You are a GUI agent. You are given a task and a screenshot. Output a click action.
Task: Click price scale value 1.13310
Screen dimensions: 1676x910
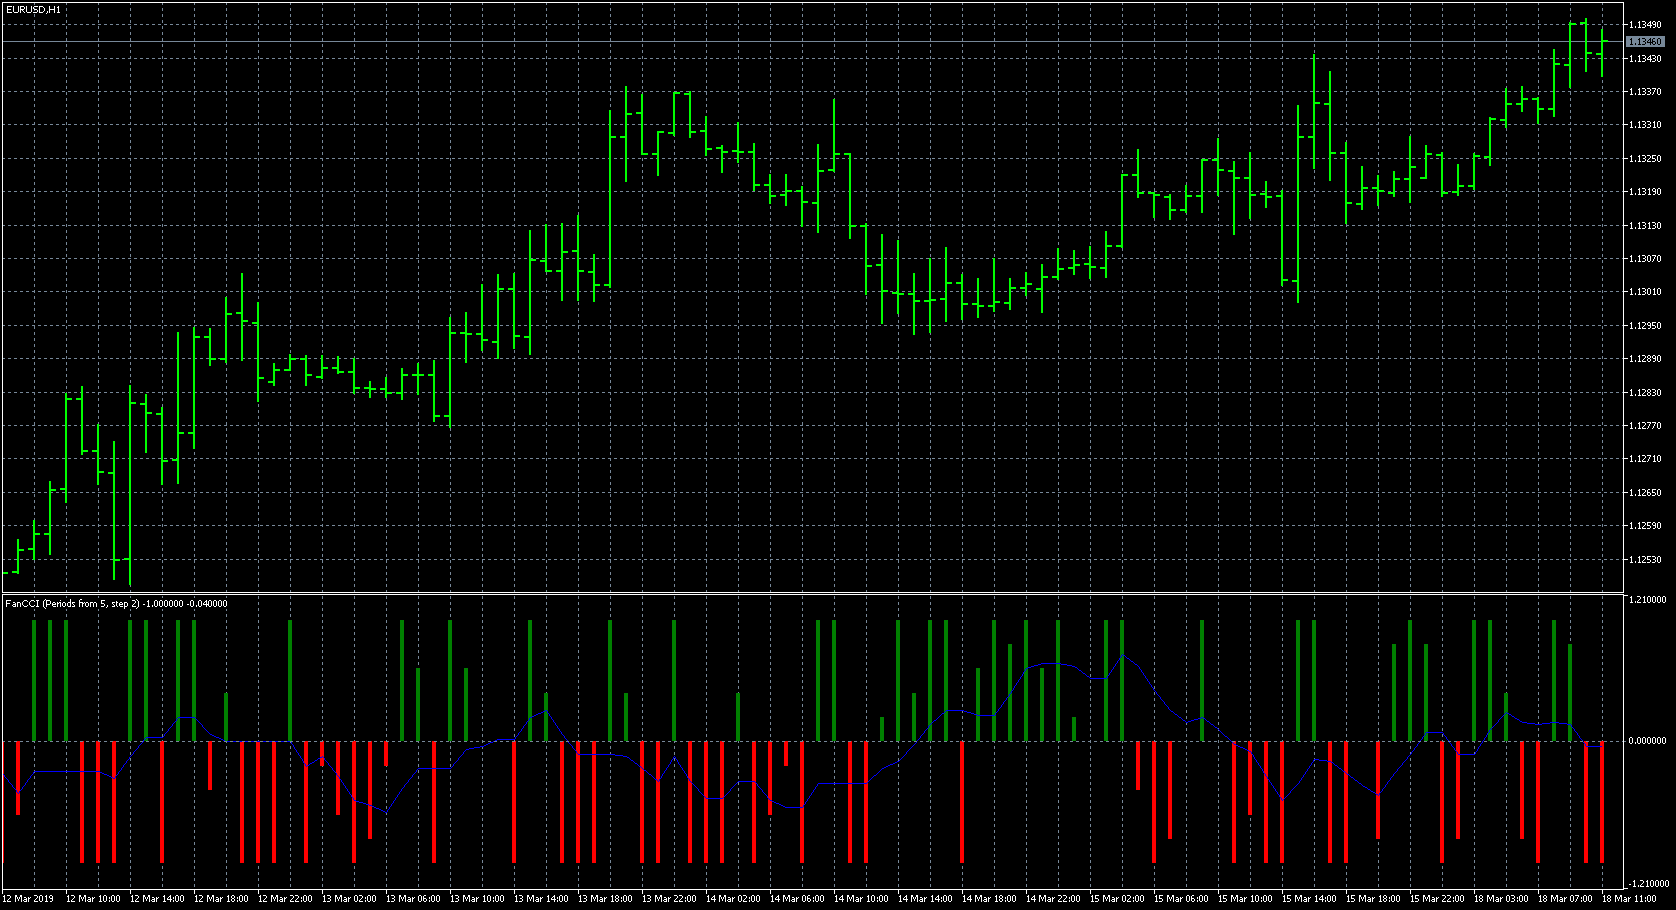pos(1645,125)
